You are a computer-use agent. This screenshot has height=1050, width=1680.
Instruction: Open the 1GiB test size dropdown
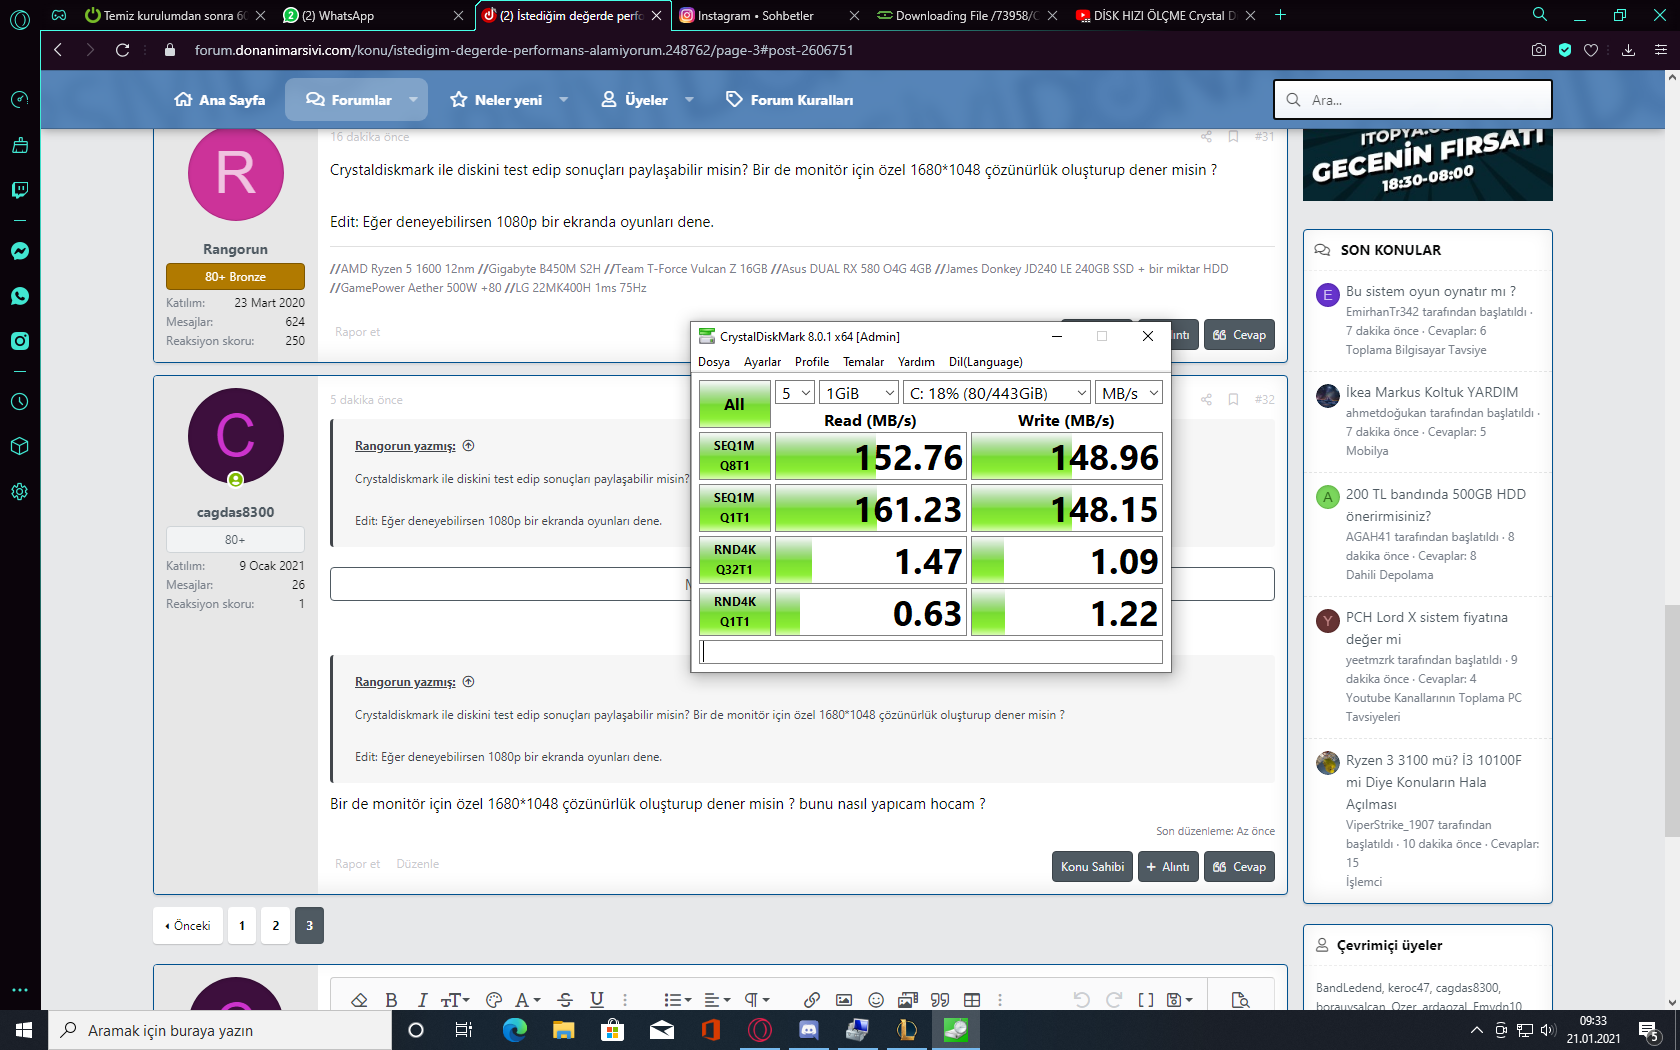[859, 393]
